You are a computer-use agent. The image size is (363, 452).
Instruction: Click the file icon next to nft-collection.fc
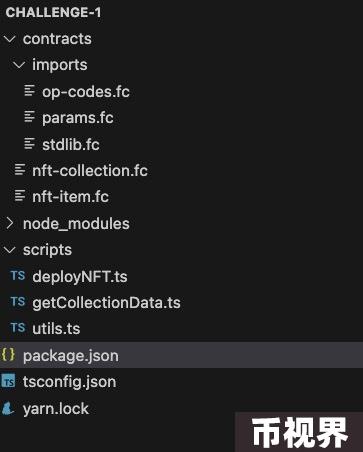click(x=20, y=170)
